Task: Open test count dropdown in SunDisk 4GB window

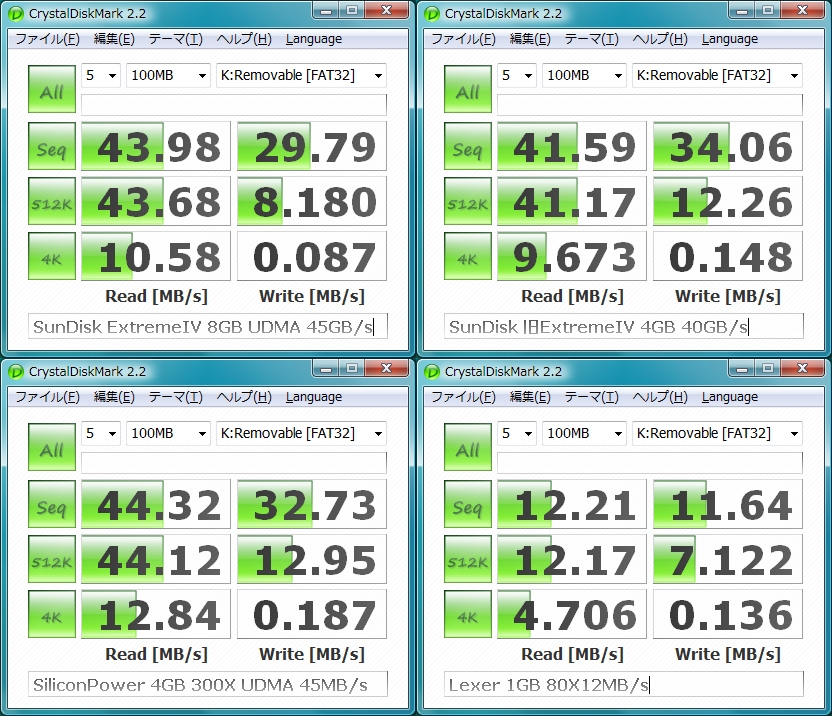Action: [x=517, y=75]
